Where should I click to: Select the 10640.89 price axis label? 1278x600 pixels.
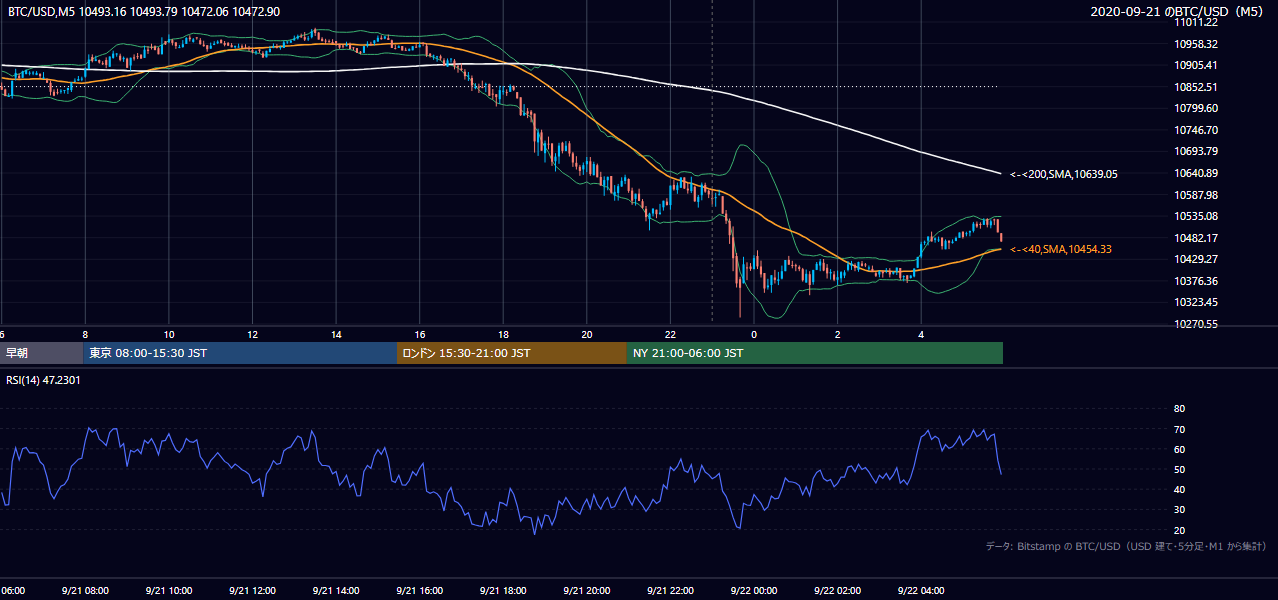click(1197, 173)
